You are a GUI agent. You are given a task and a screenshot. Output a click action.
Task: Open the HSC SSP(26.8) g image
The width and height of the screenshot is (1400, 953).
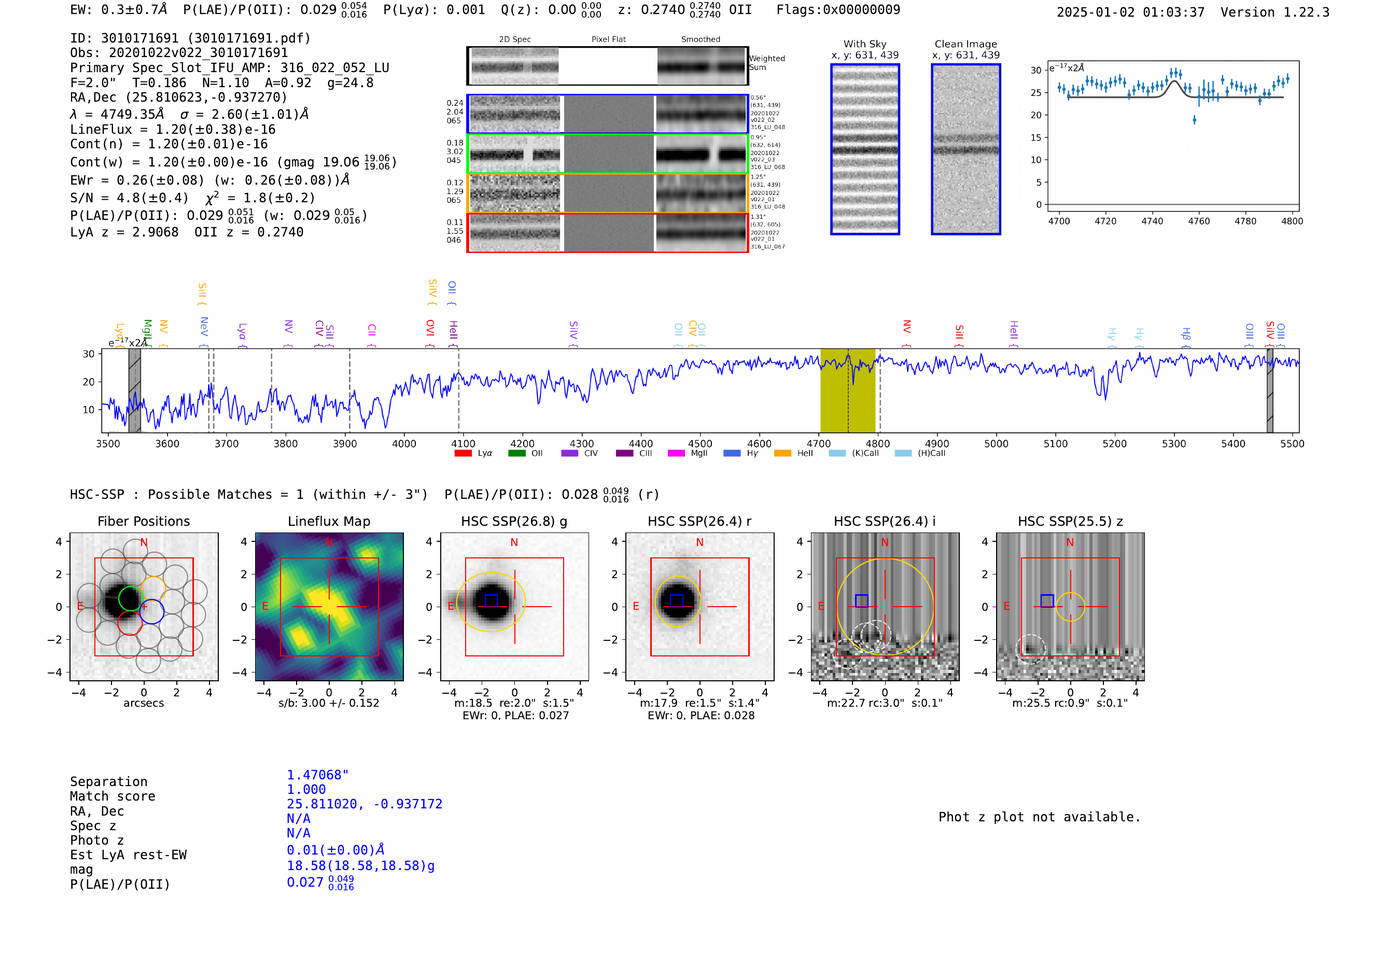point(515,607)
